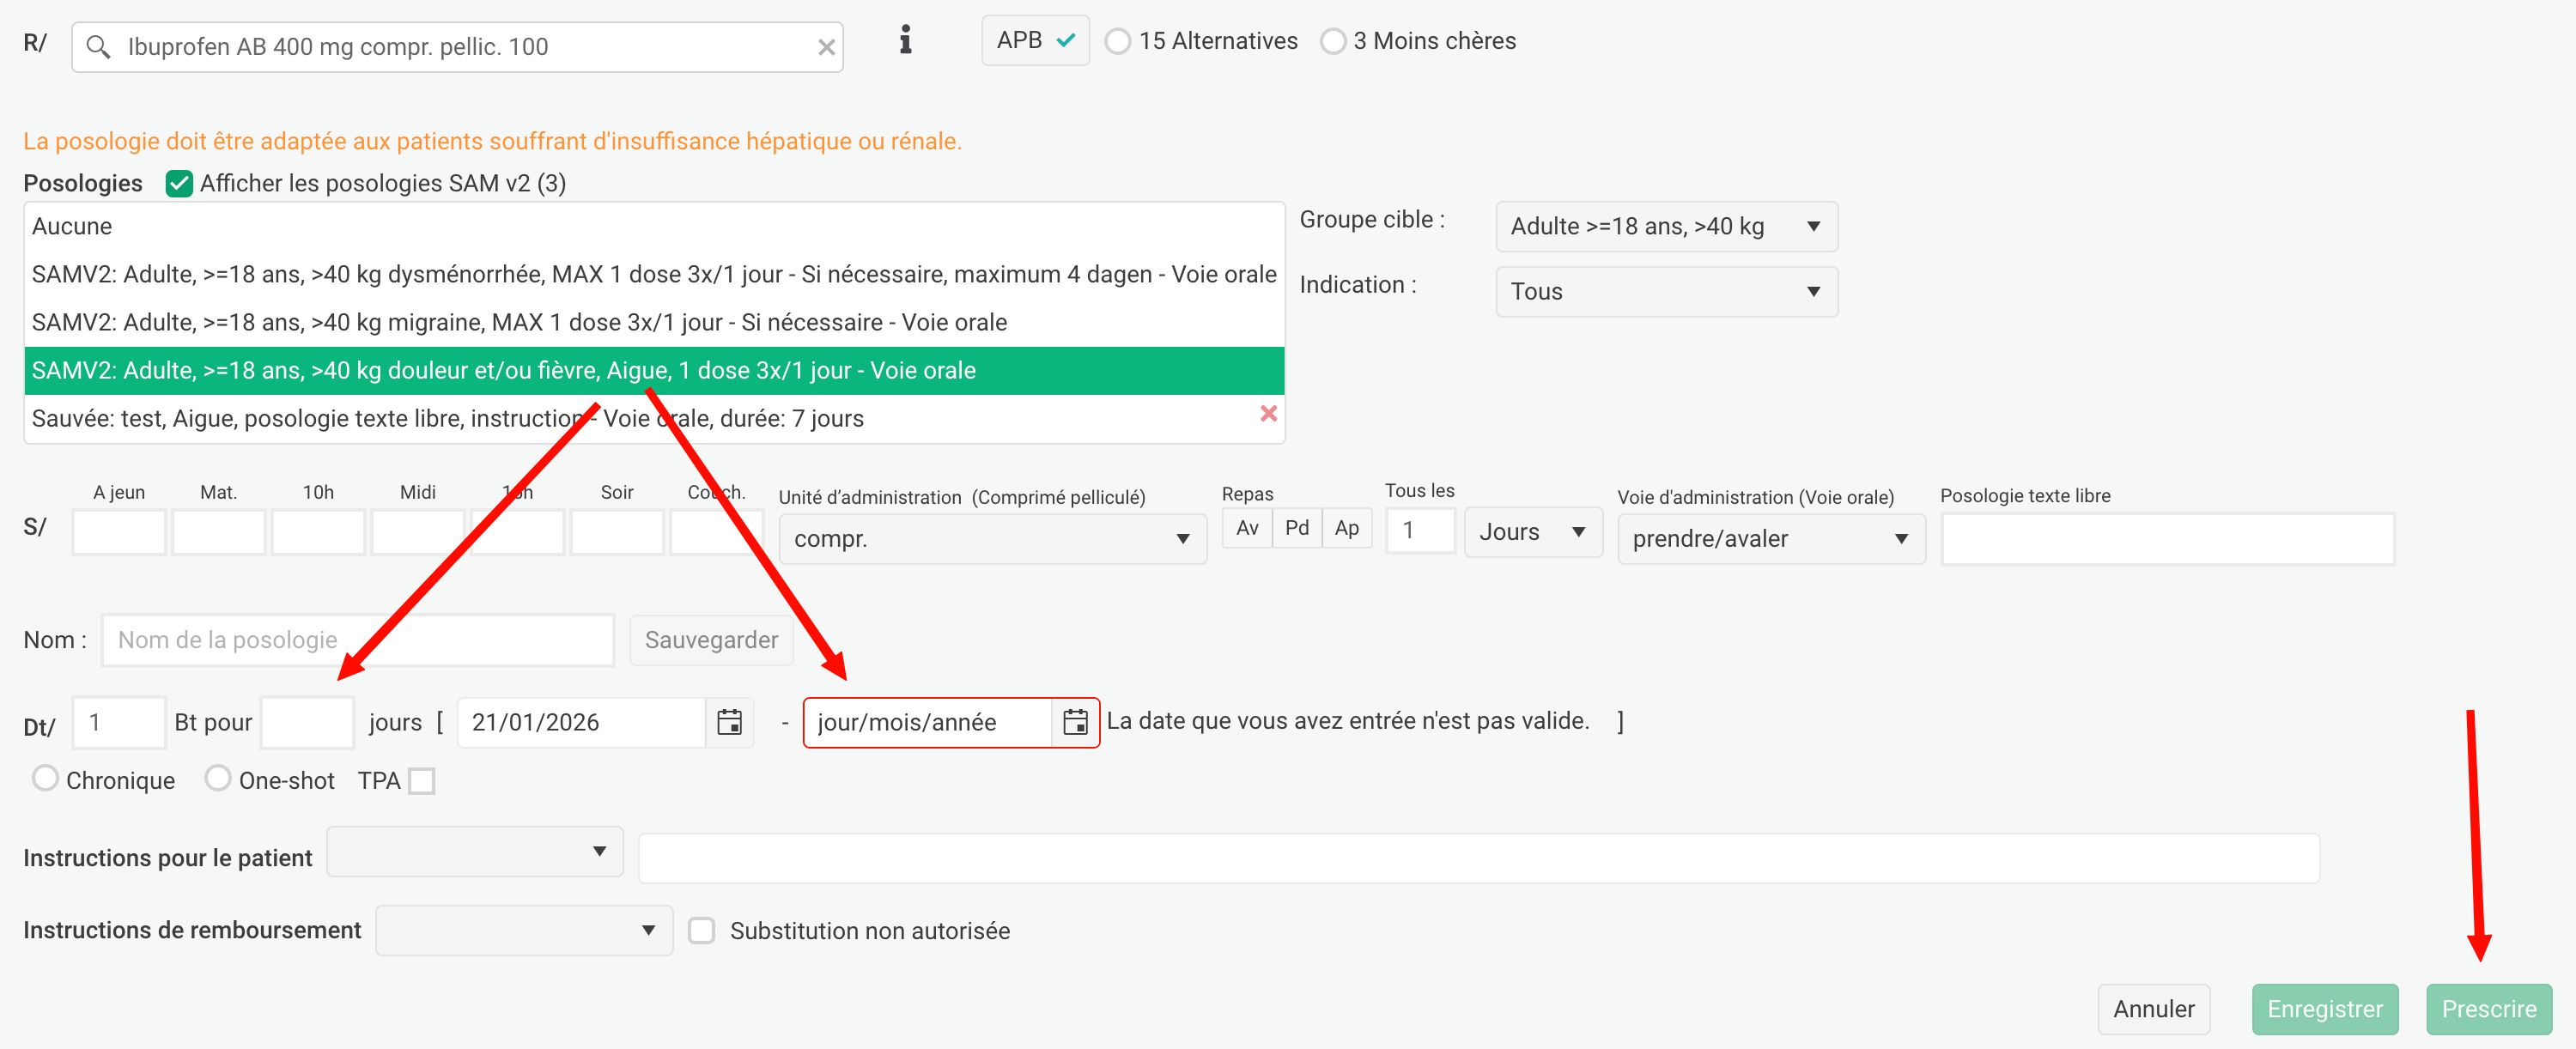
Task: Delete the saved 'test' posologie
Action: (1268, 414)
